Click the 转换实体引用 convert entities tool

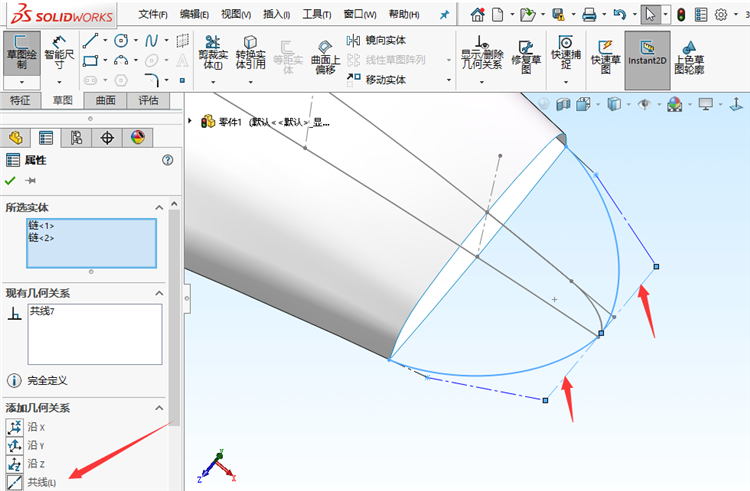coord(250,53)
